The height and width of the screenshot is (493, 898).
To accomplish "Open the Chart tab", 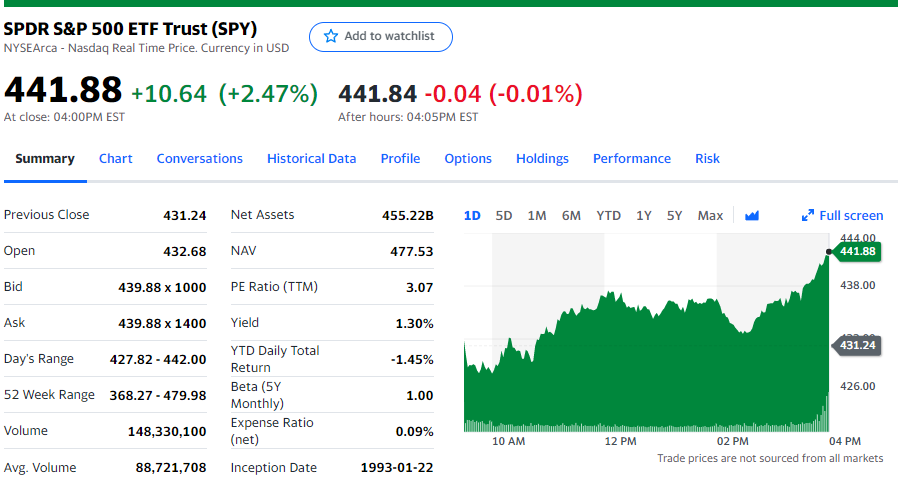I will point(116,158).
